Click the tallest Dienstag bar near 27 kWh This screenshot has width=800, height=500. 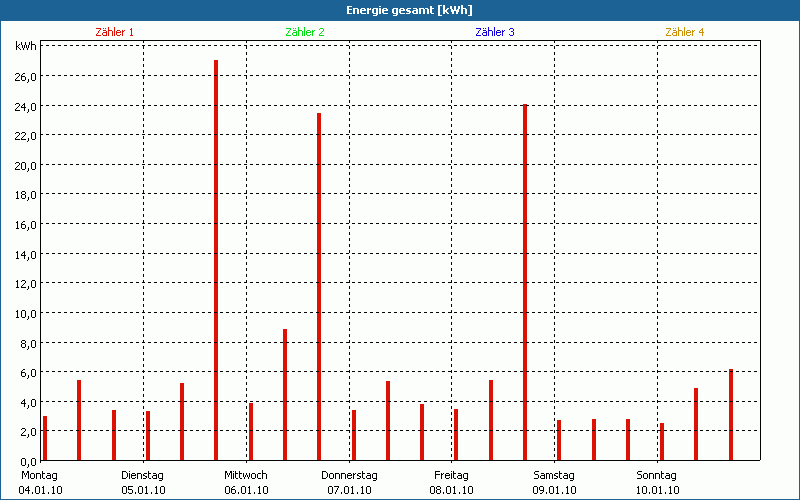(216, 260)
